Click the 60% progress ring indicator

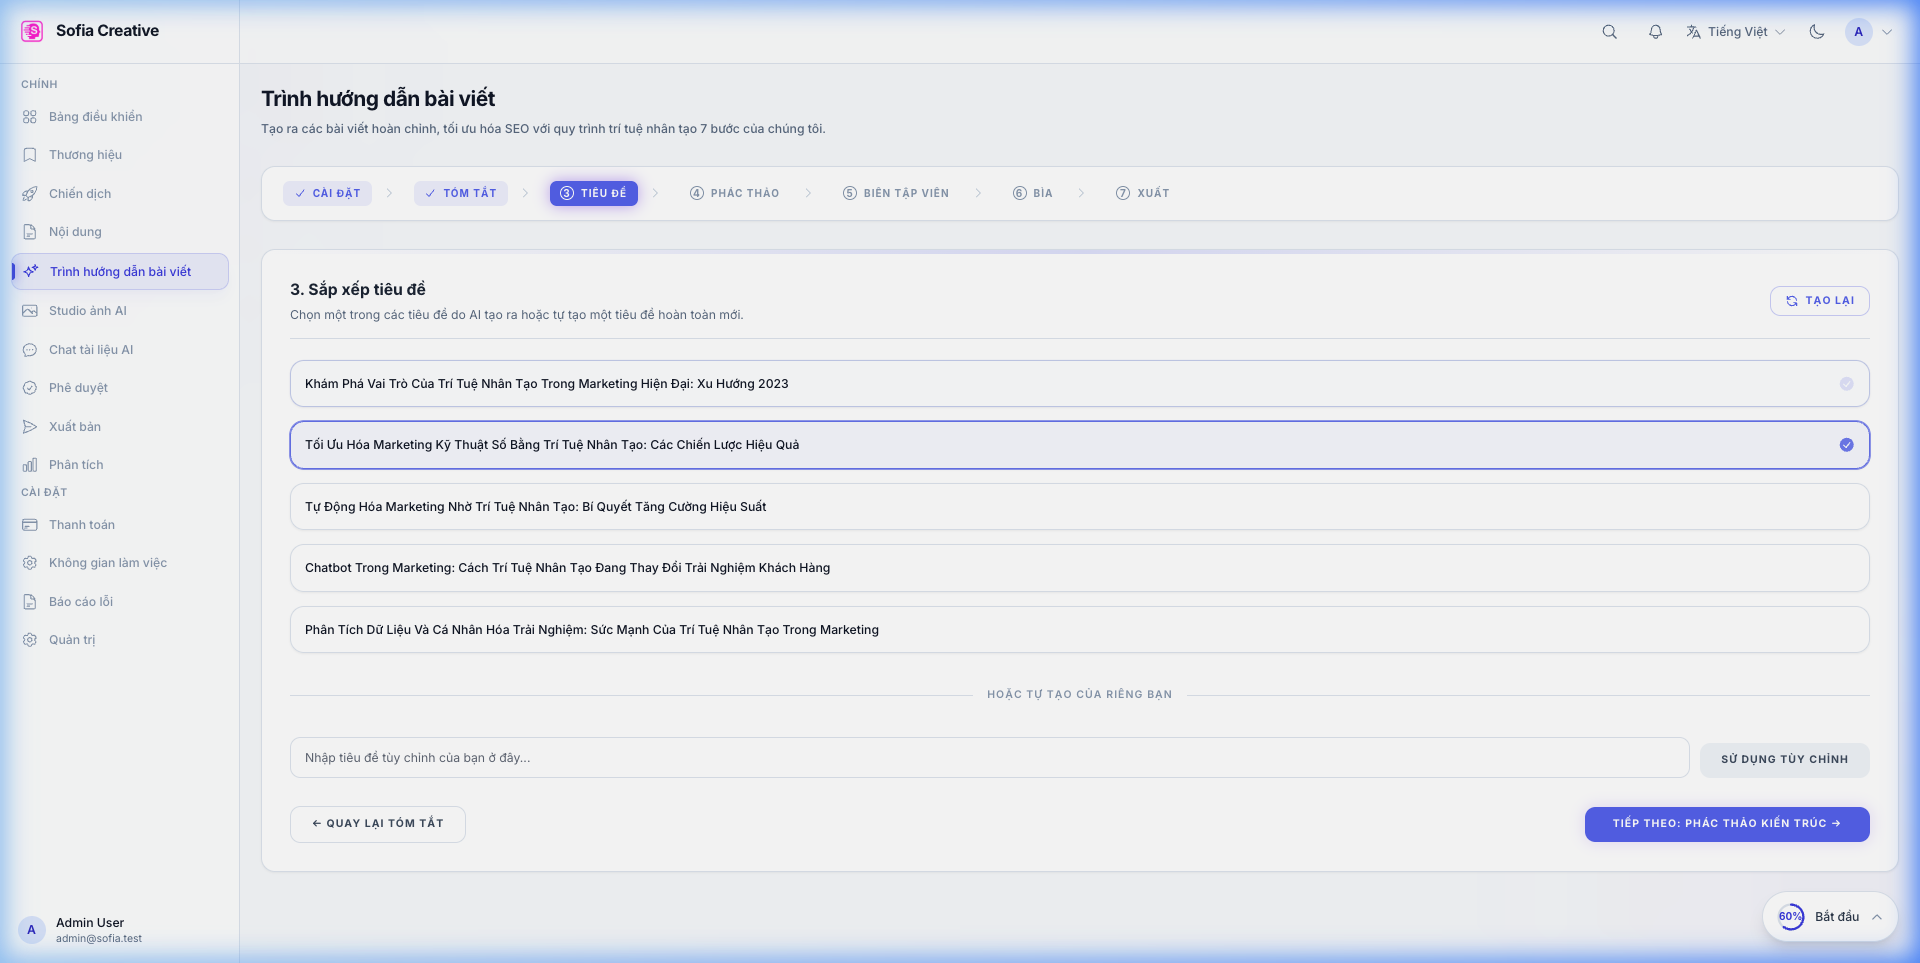coord(1790,917)
